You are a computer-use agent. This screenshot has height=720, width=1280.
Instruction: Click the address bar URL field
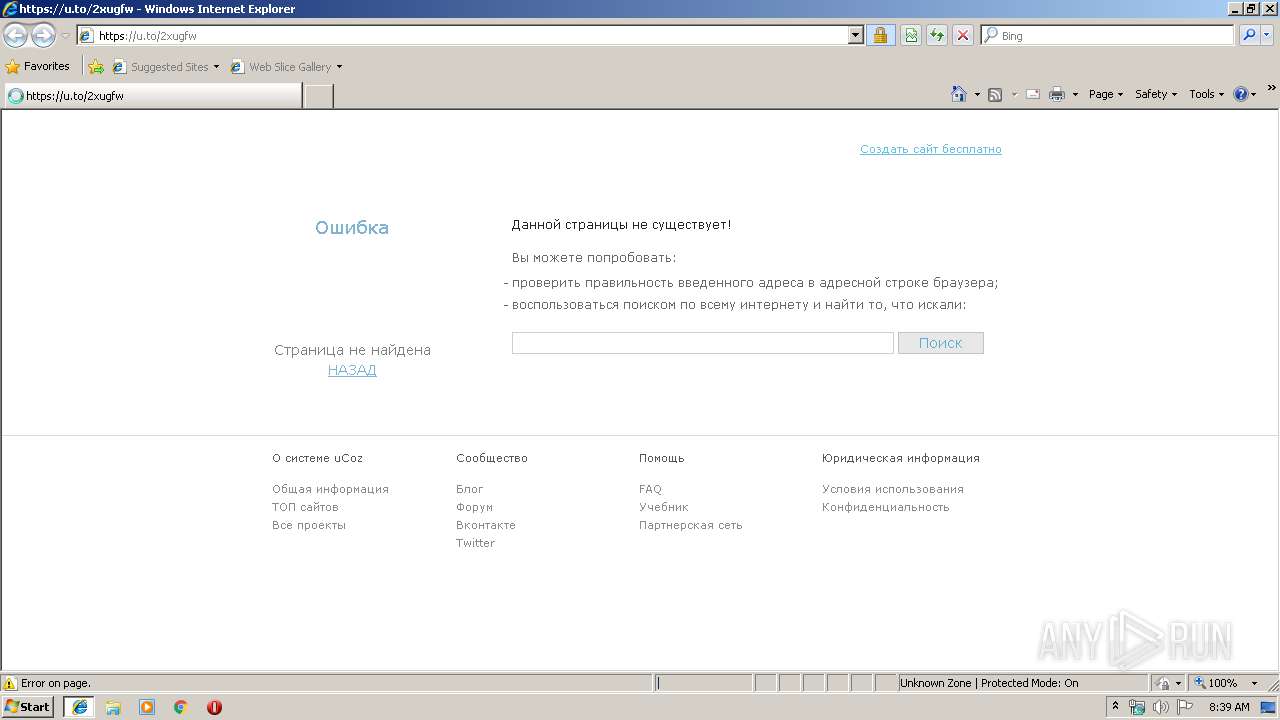click(x=462, y=35)
